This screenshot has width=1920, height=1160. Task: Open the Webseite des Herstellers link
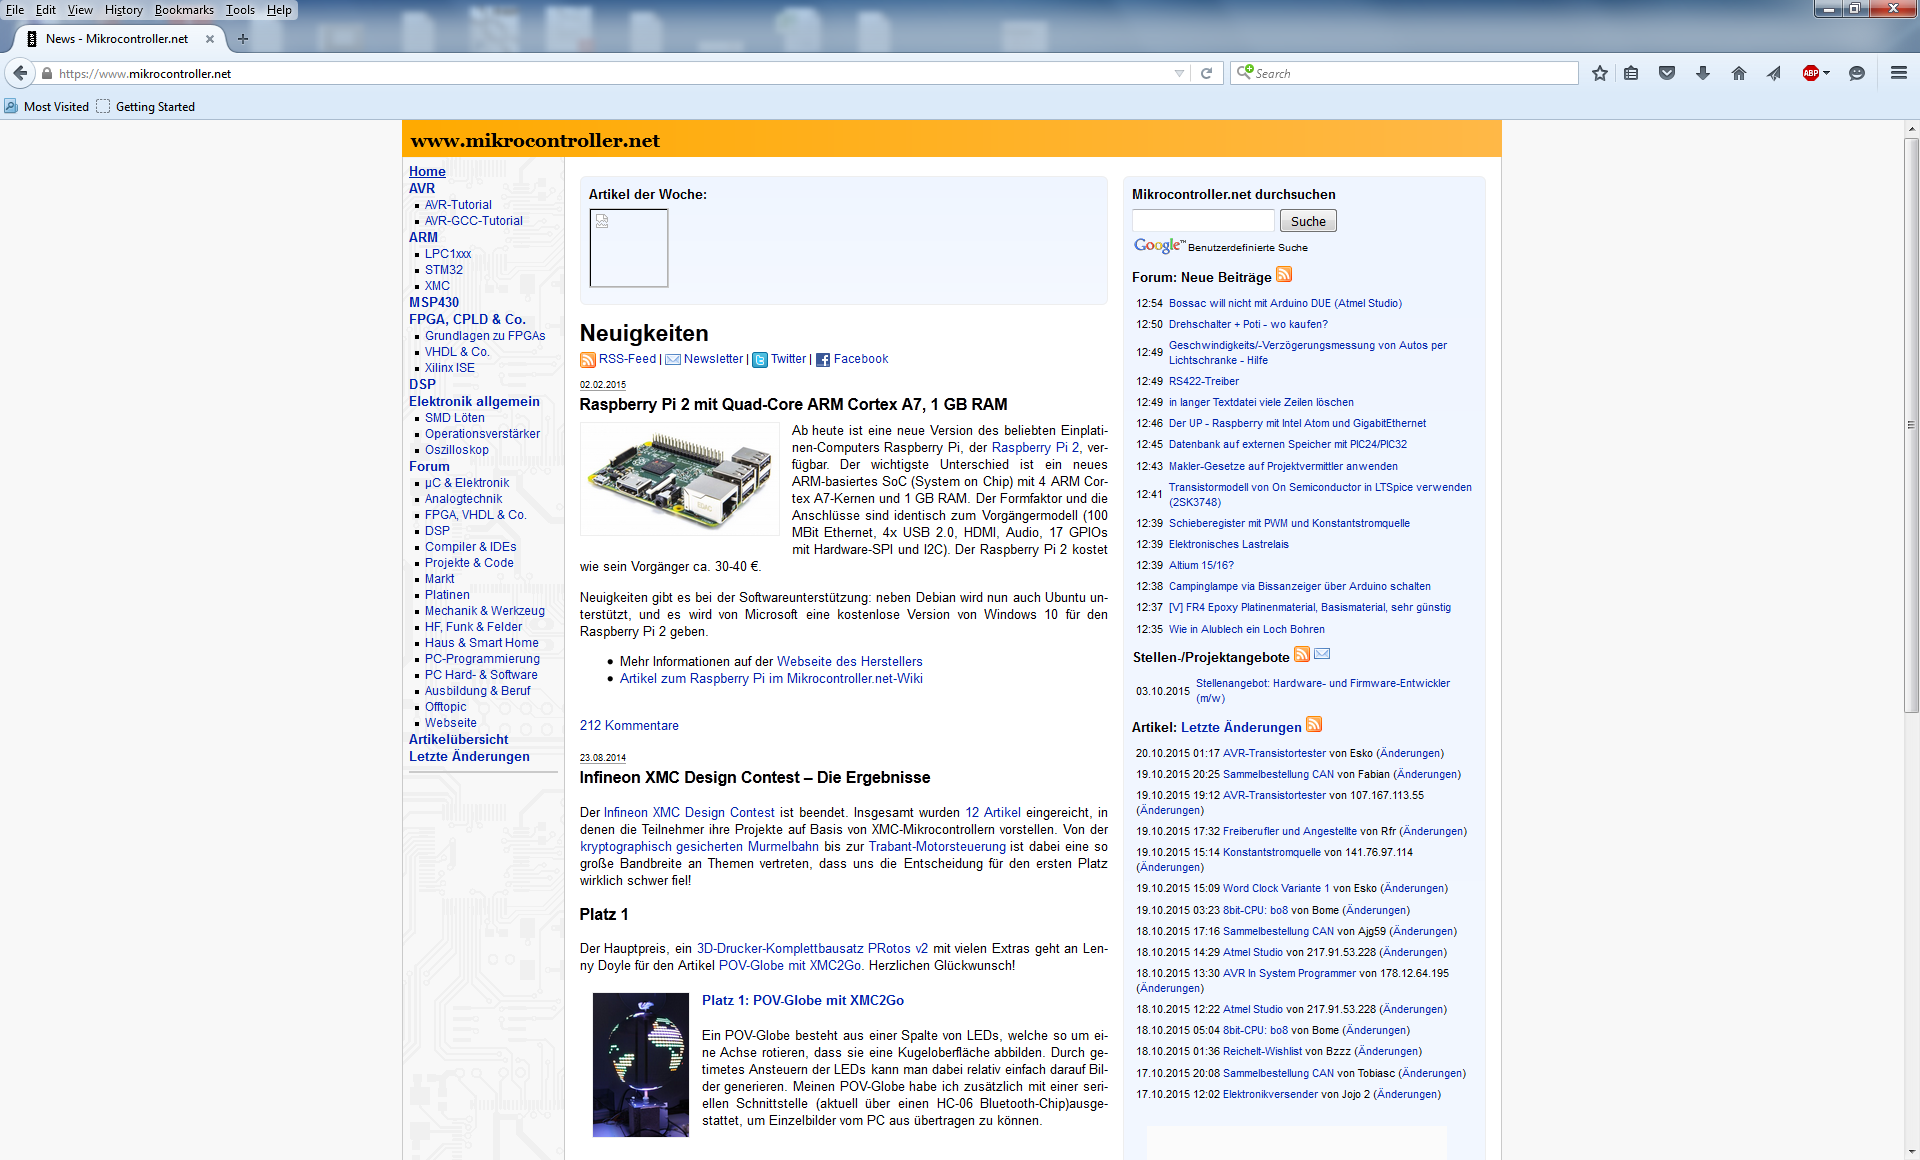point(849,662)
